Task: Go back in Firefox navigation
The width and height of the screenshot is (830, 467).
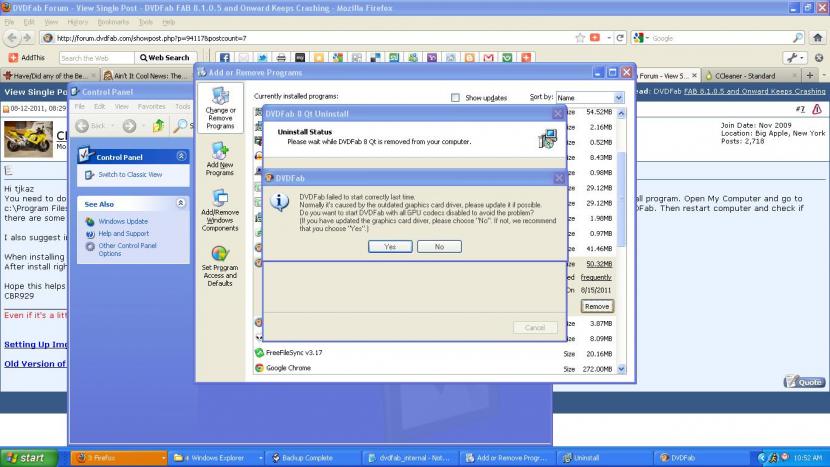Action: [x=12, y=38]
